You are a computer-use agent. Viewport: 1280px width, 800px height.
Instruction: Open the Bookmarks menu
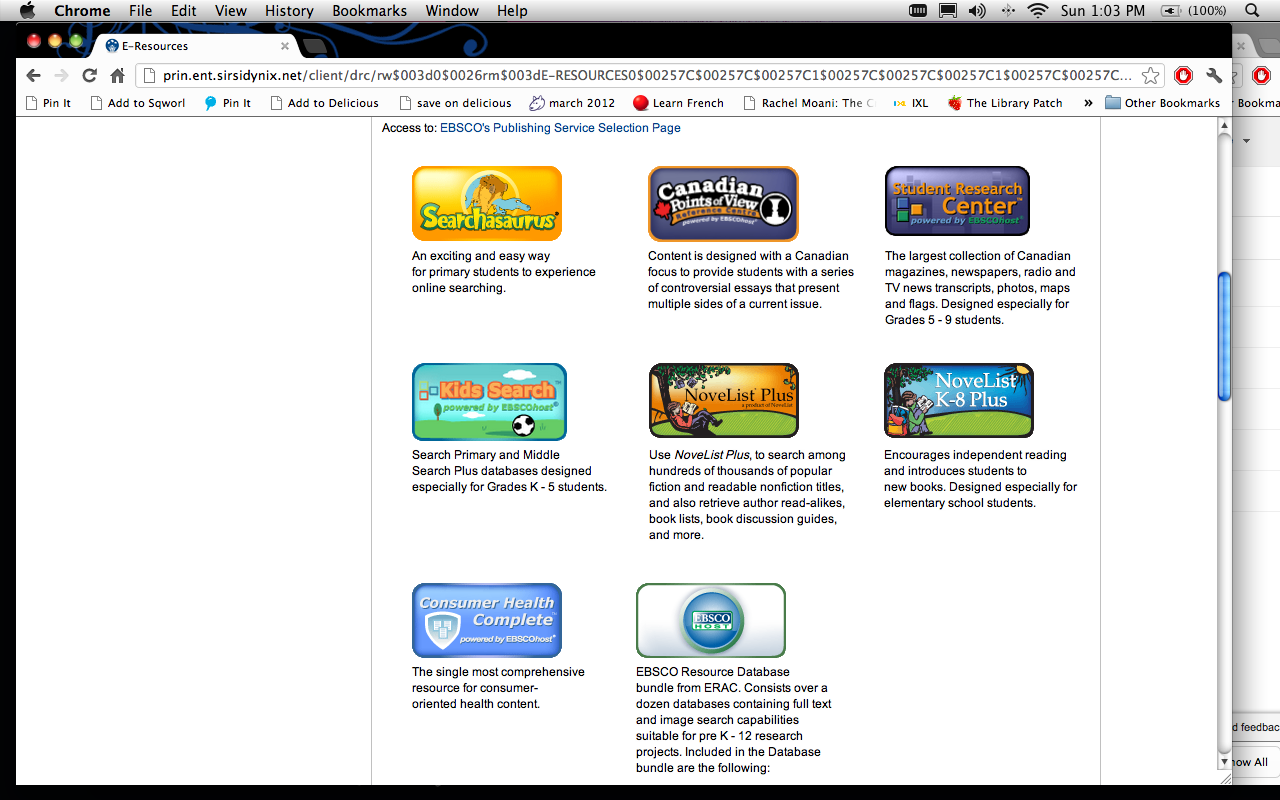point(369,11)
